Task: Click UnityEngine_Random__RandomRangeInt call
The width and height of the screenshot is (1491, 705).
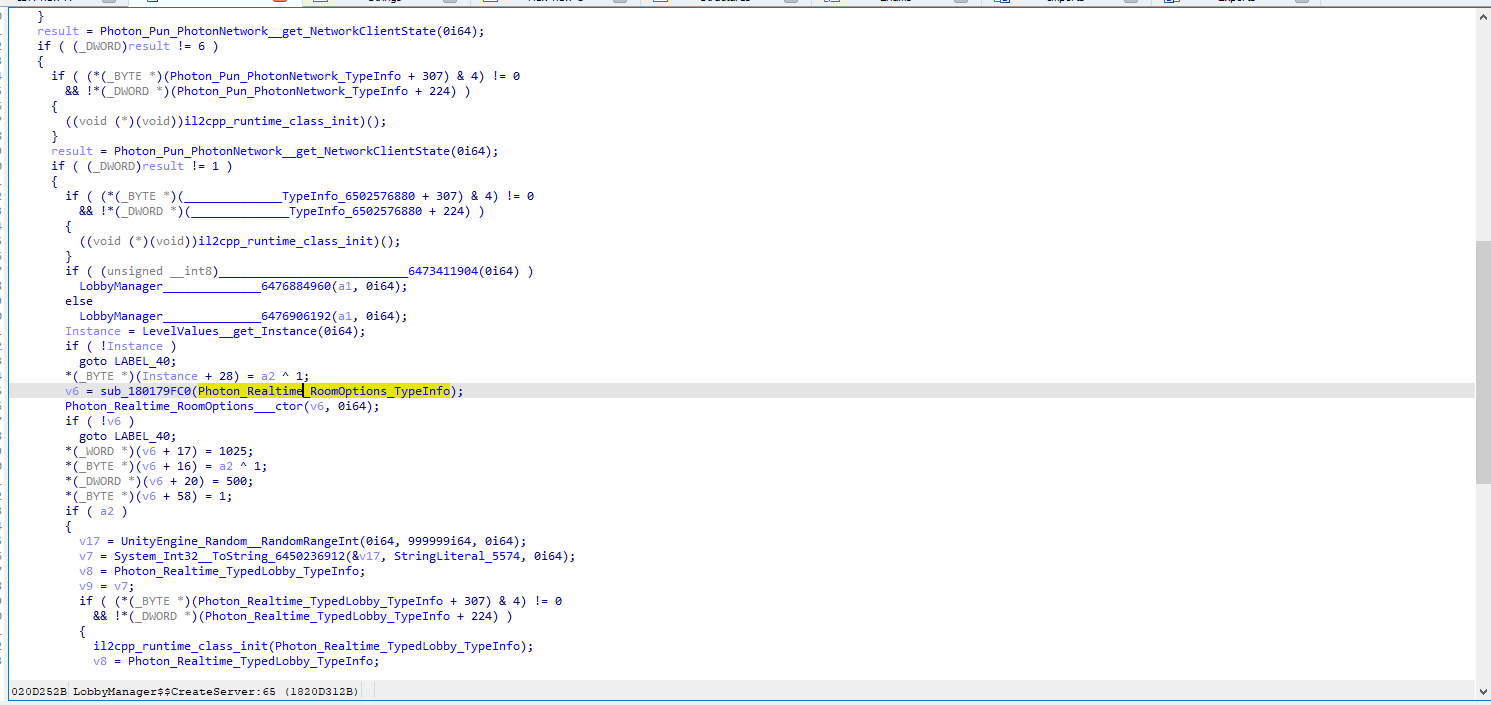Action: point(240,541)
